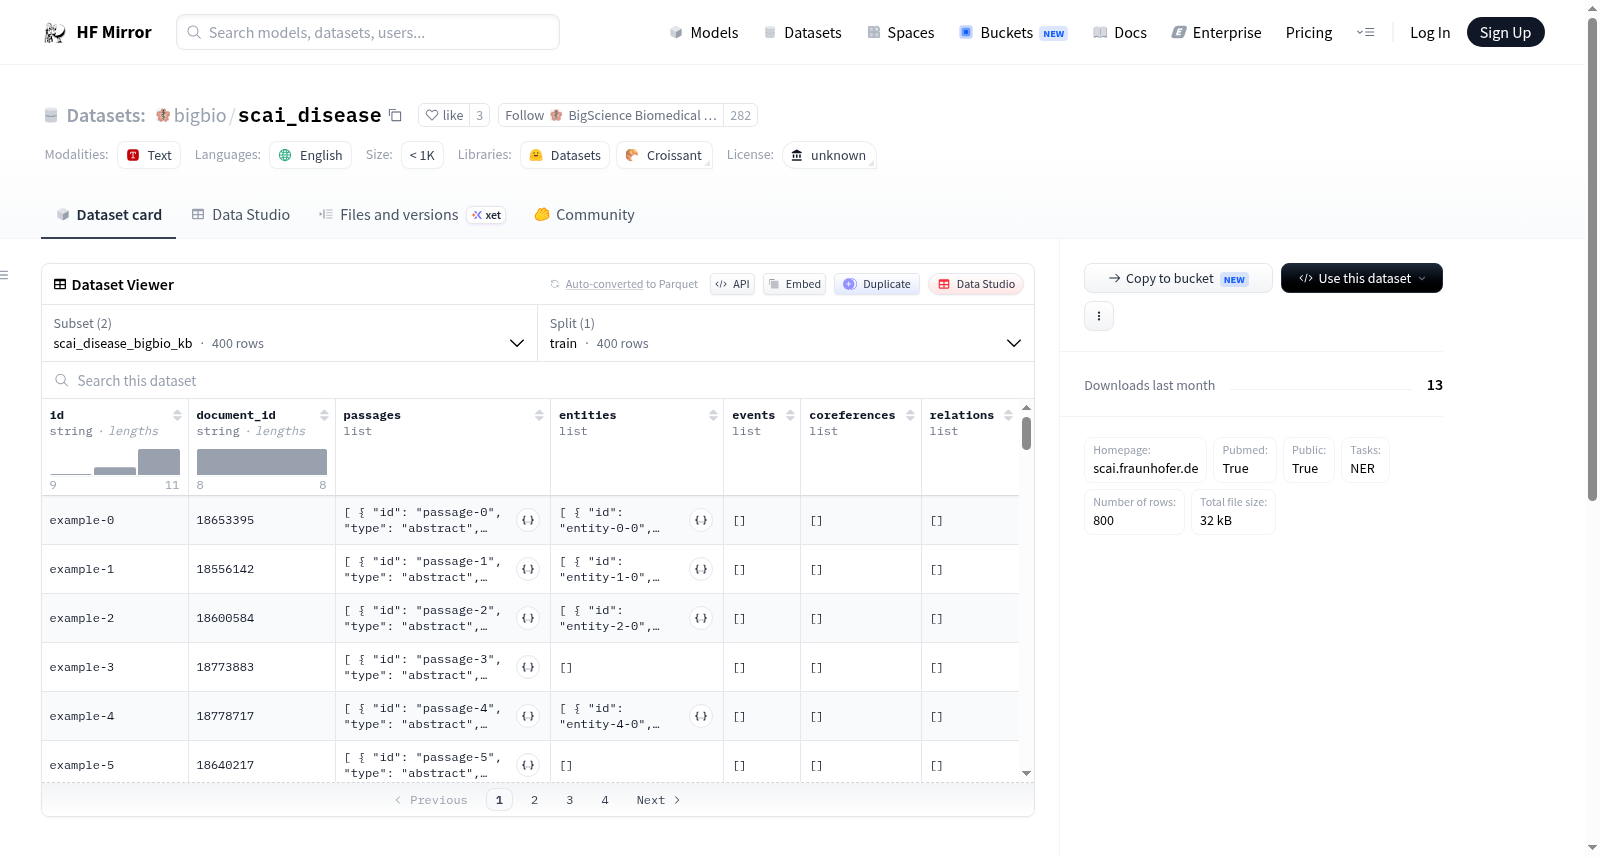The width and height of the screenshot is (1600, 857).
Task: Sort by the passages column
Action: point(539,415)
